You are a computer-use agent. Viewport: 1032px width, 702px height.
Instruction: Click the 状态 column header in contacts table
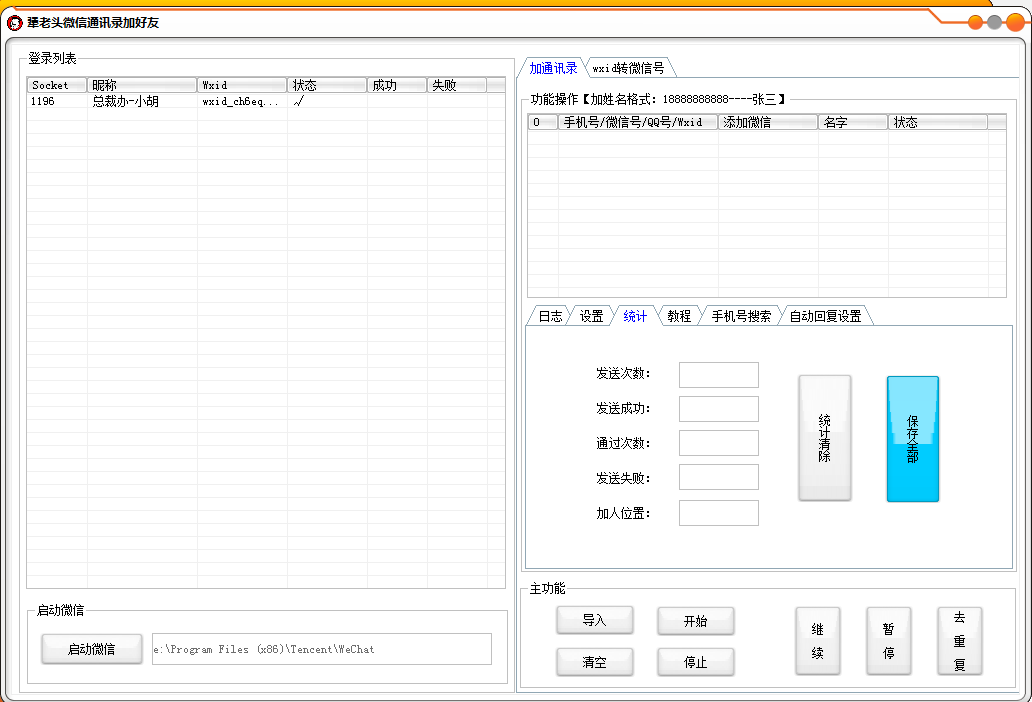938,122
